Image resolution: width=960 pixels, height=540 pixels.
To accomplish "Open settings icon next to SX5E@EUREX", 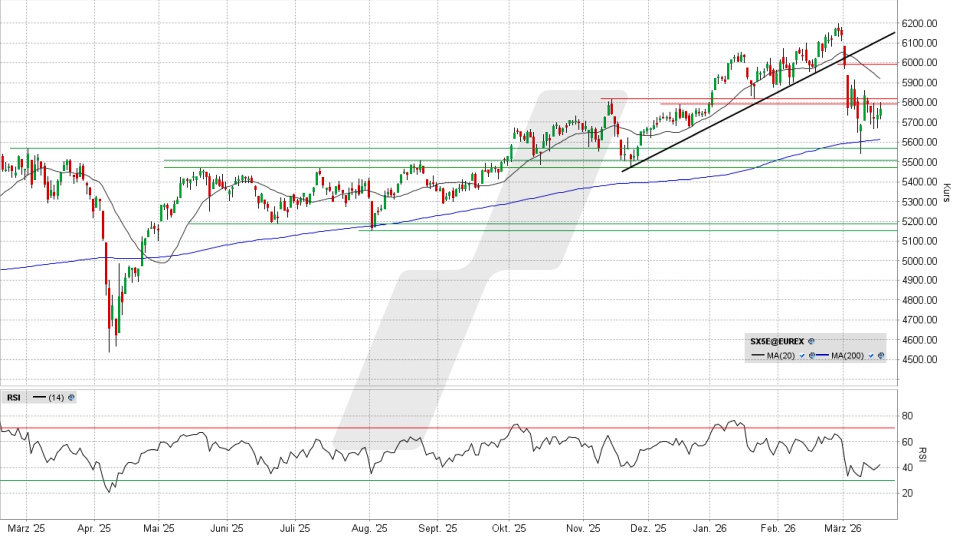I will pos(811,341).
